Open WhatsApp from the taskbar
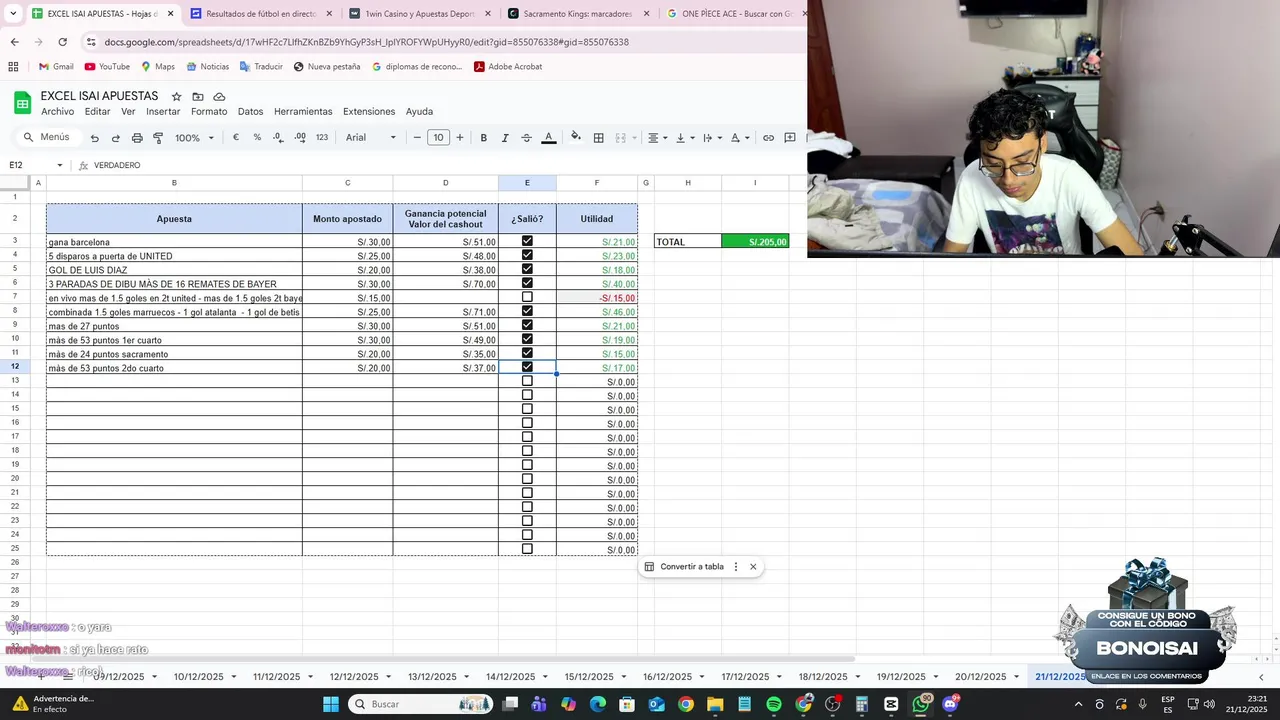 [x=921, y=704]
